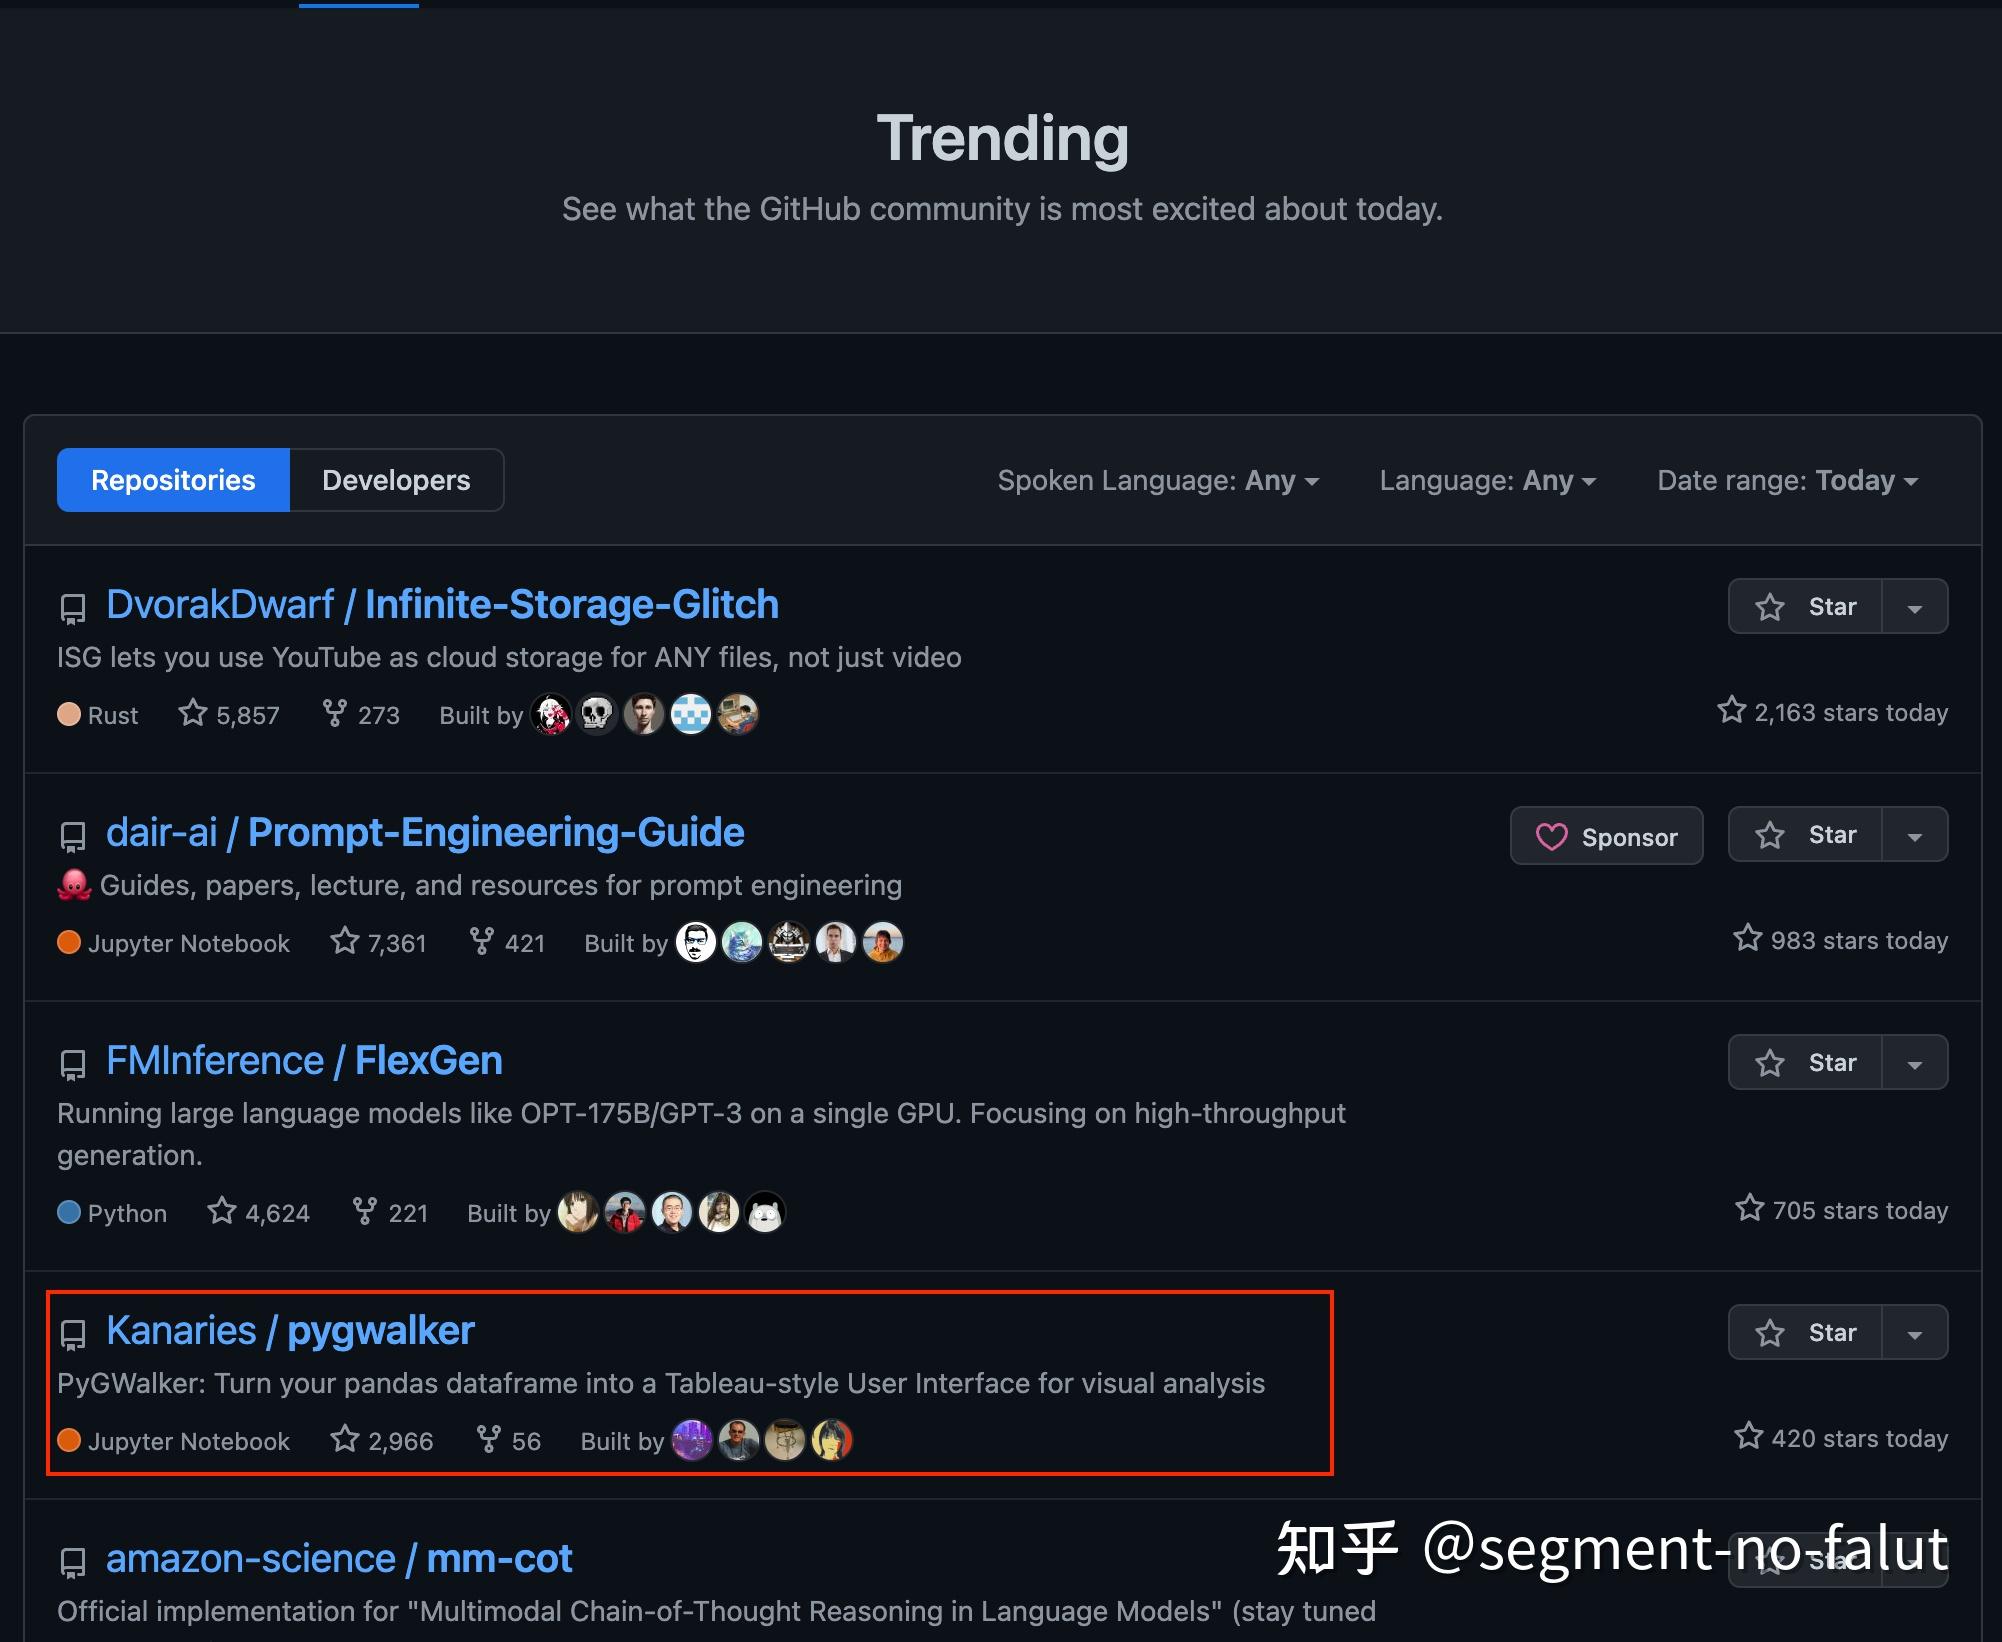Image resolution: width=2002 pixels, height=1642 pixels.
Task: Click the fork icon showing 221 forks
Action: (365, 1211)
